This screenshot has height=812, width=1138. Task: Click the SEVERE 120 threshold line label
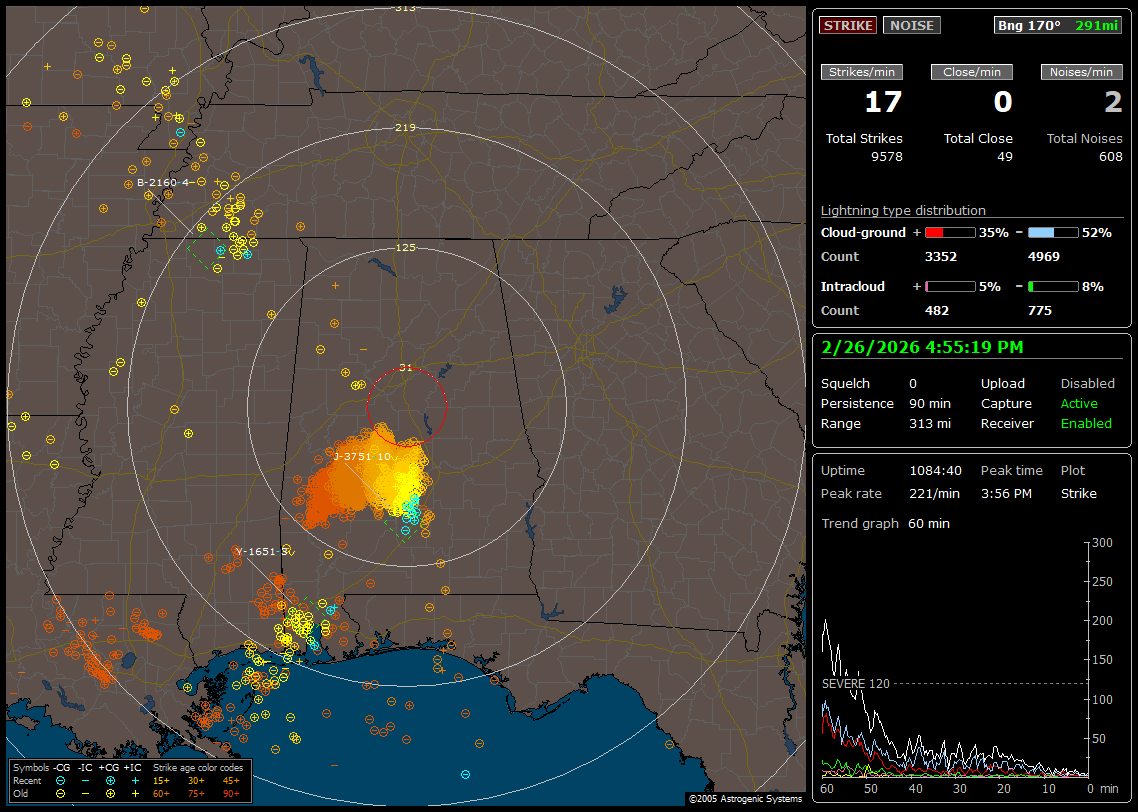(x=856, y=683)
